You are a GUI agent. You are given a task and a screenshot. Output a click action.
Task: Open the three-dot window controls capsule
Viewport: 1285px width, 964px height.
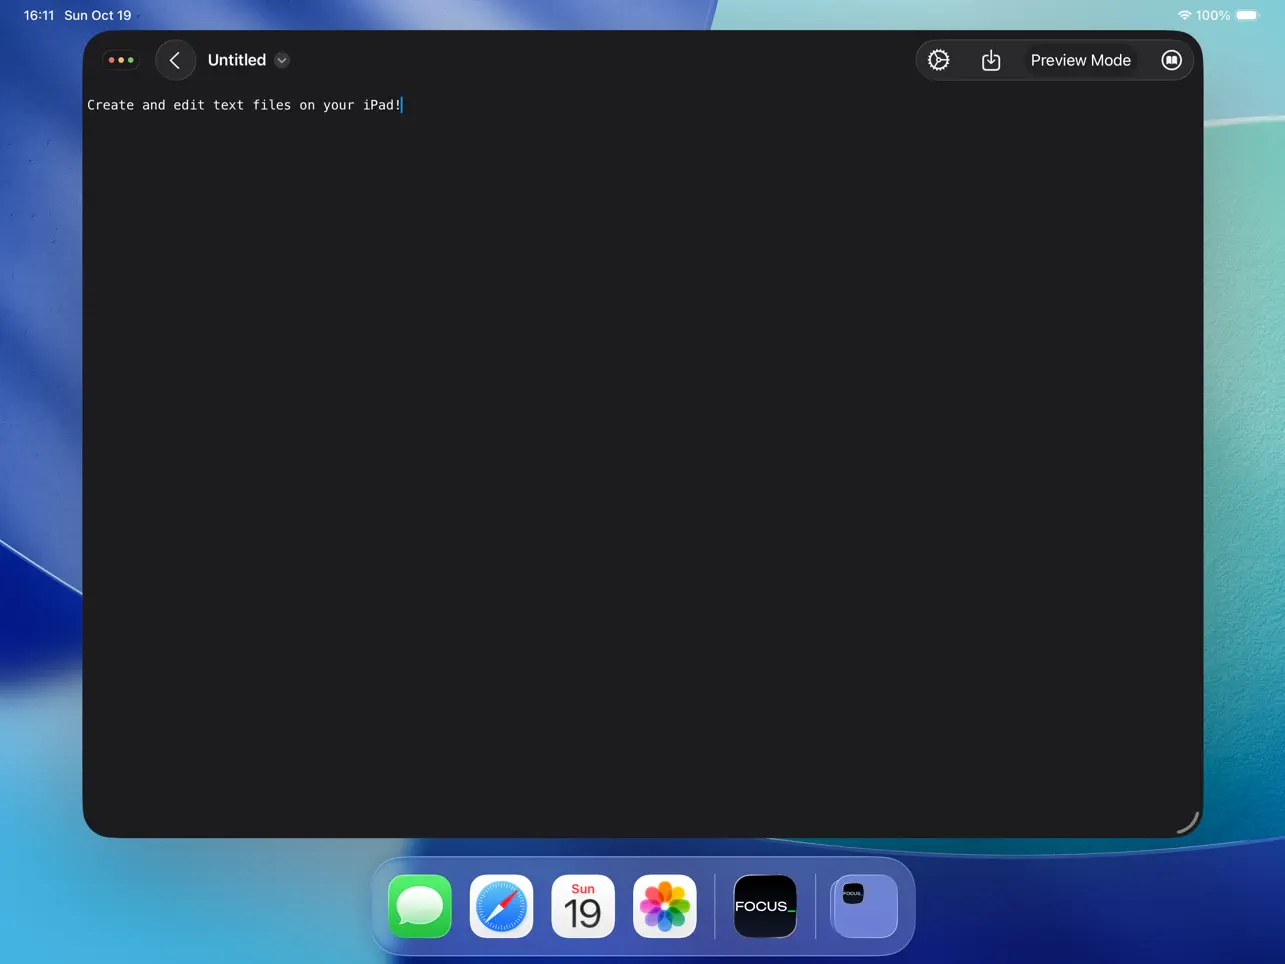coord(120,59)
